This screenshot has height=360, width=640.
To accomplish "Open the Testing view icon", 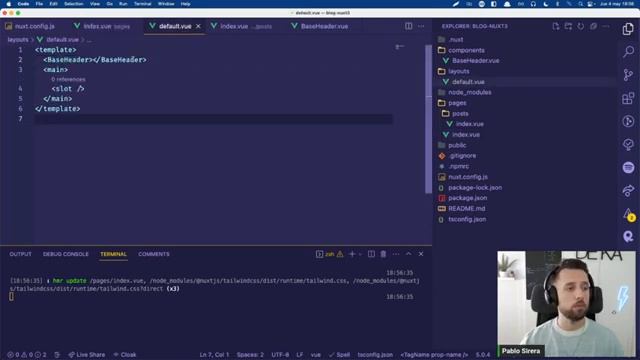I will pos(628,144).
